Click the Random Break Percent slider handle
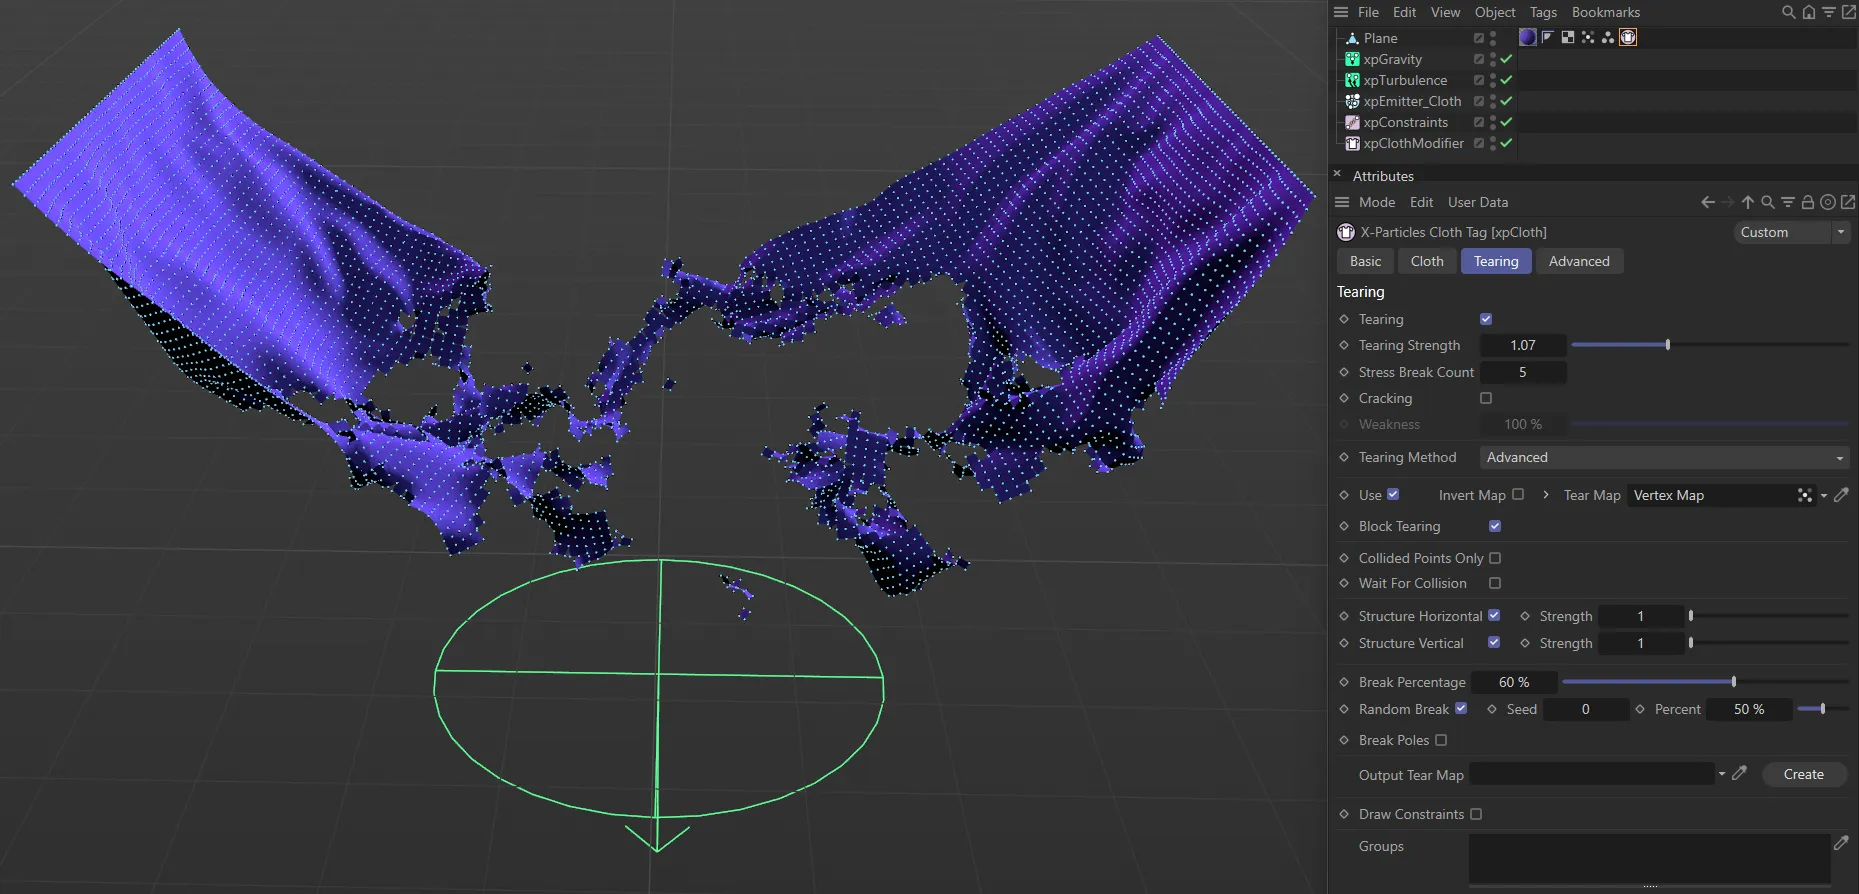The height and width of the screenshot is (894, 1859). coord(1823,709)
